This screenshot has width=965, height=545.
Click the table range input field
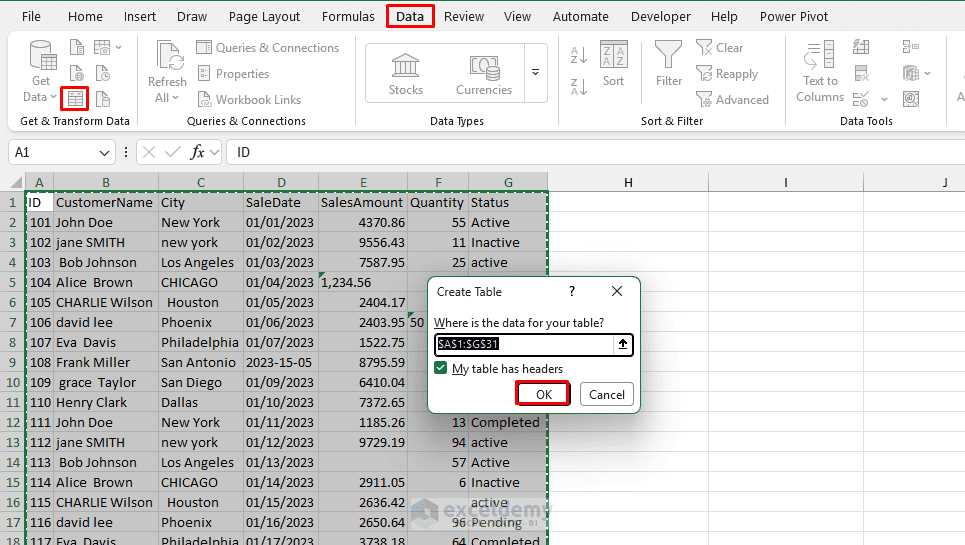point(524,344)
